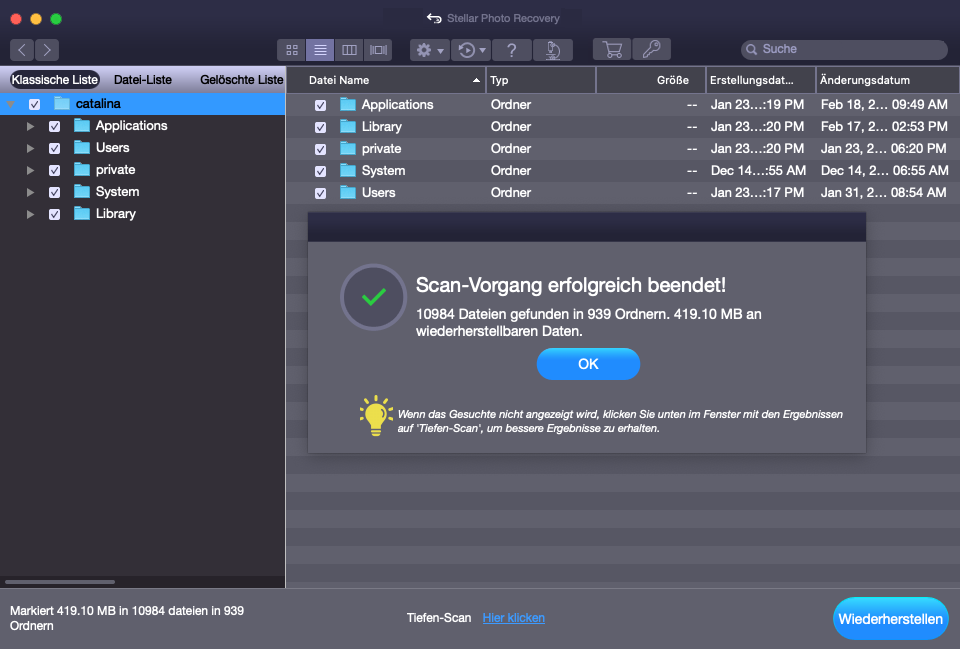Uncheck Library checkbox in sidebar tree
This screenshot has width=960, height=649.
point(54,214)
